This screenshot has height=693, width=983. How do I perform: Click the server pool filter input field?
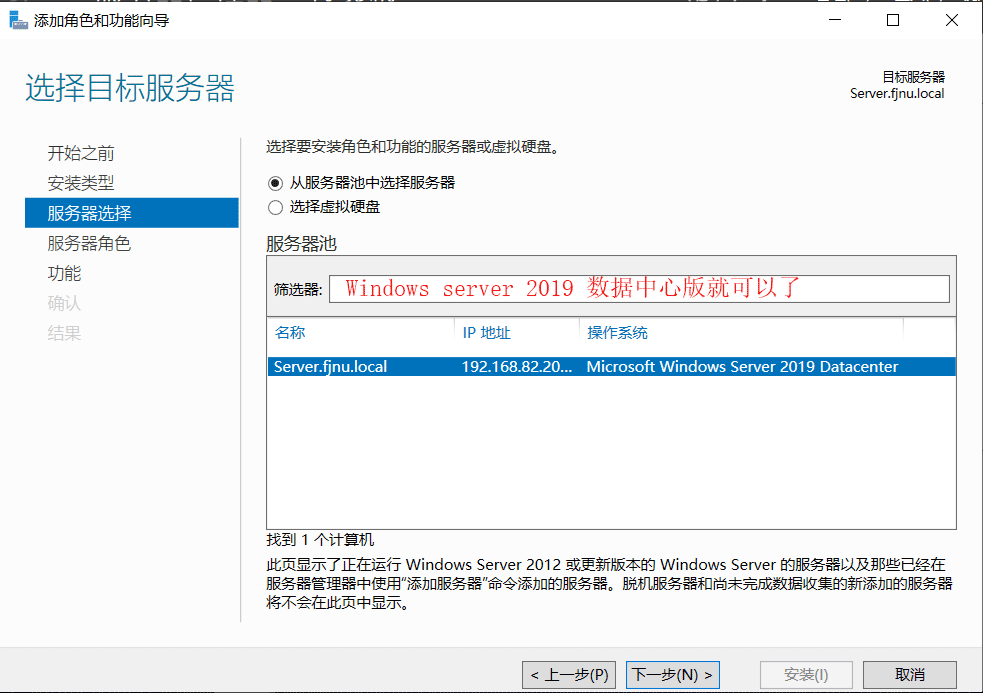[639, 289]
